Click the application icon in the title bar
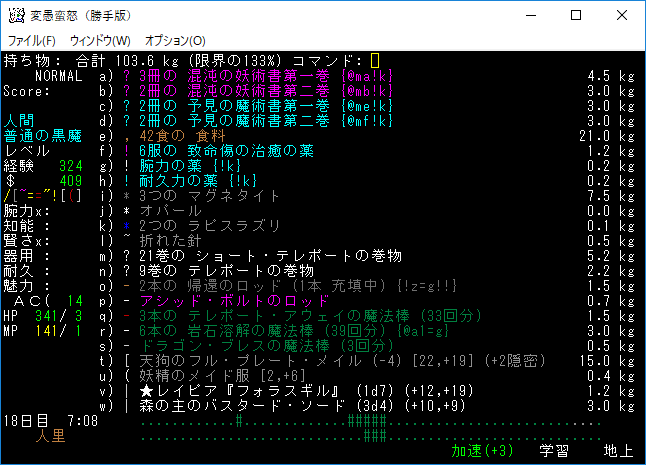Viewport: 646px width, 465px height. tap(17, 16)
